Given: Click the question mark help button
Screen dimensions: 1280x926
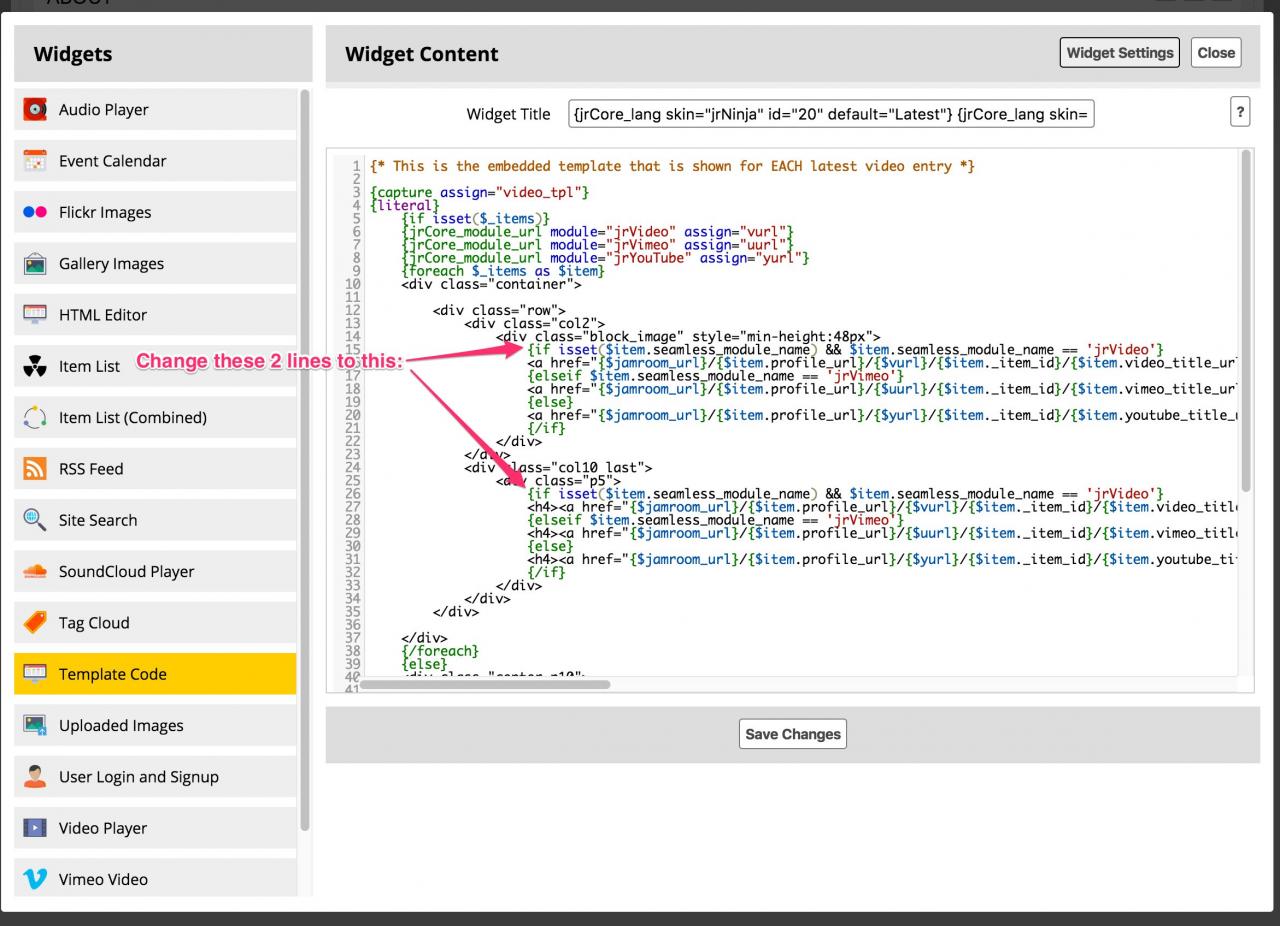Looking at the screenshot, I should [x=1240, y=112].
